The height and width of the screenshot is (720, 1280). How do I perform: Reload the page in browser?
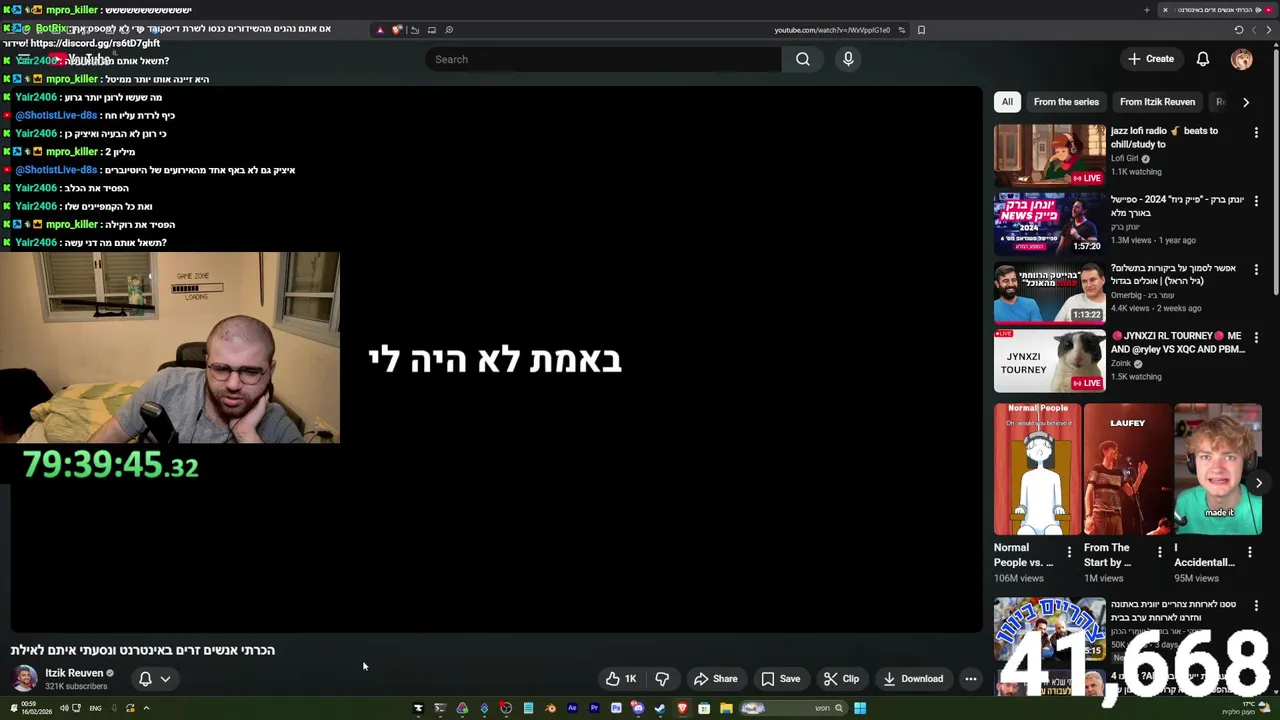click(x=1239, y=30)
